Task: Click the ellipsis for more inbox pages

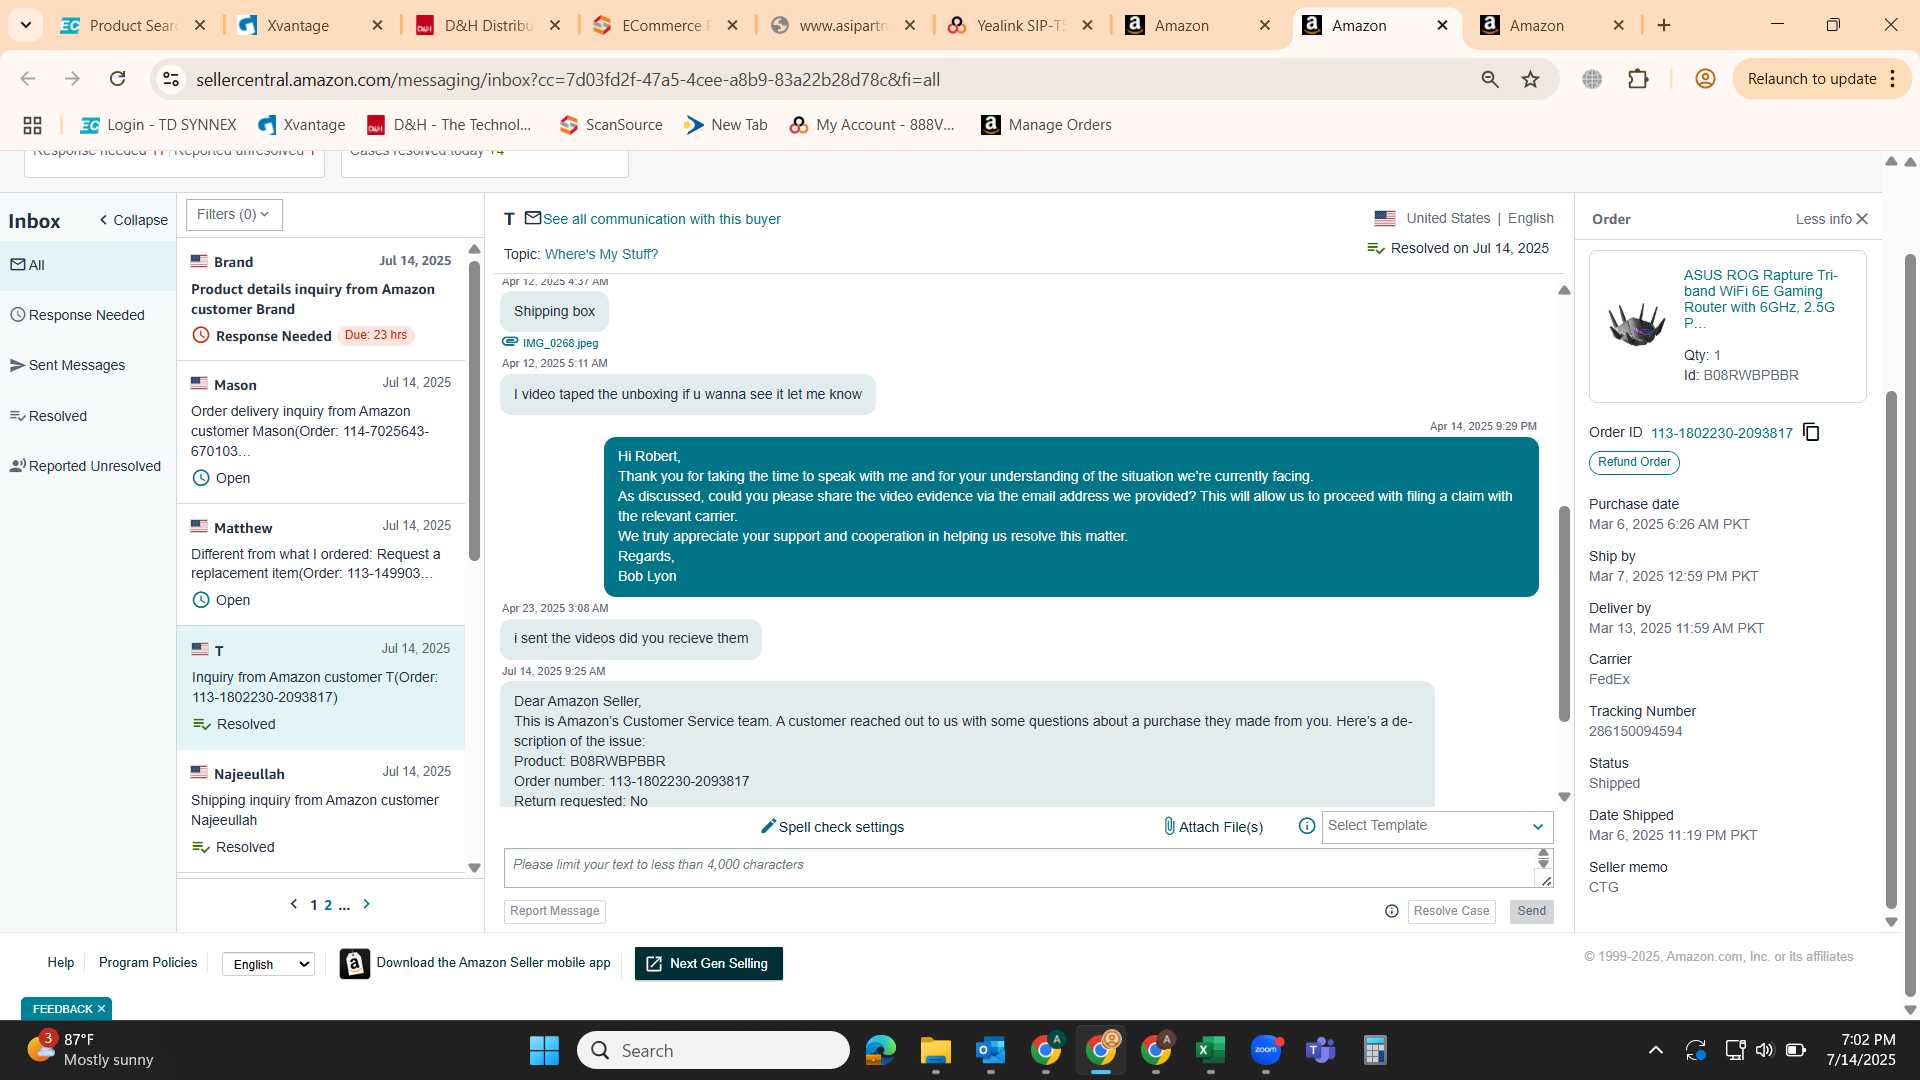Action: coord(344,905)
